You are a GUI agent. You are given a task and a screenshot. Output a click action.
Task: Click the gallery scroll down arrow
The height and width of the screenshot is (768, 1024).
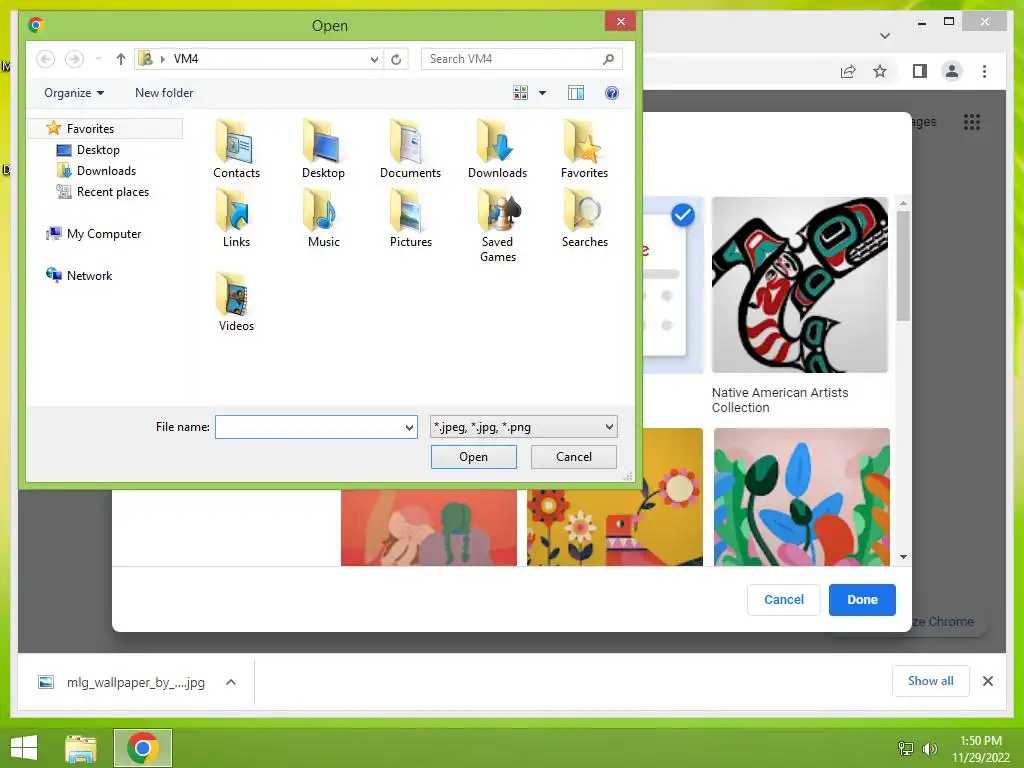(x=903, y=557)
